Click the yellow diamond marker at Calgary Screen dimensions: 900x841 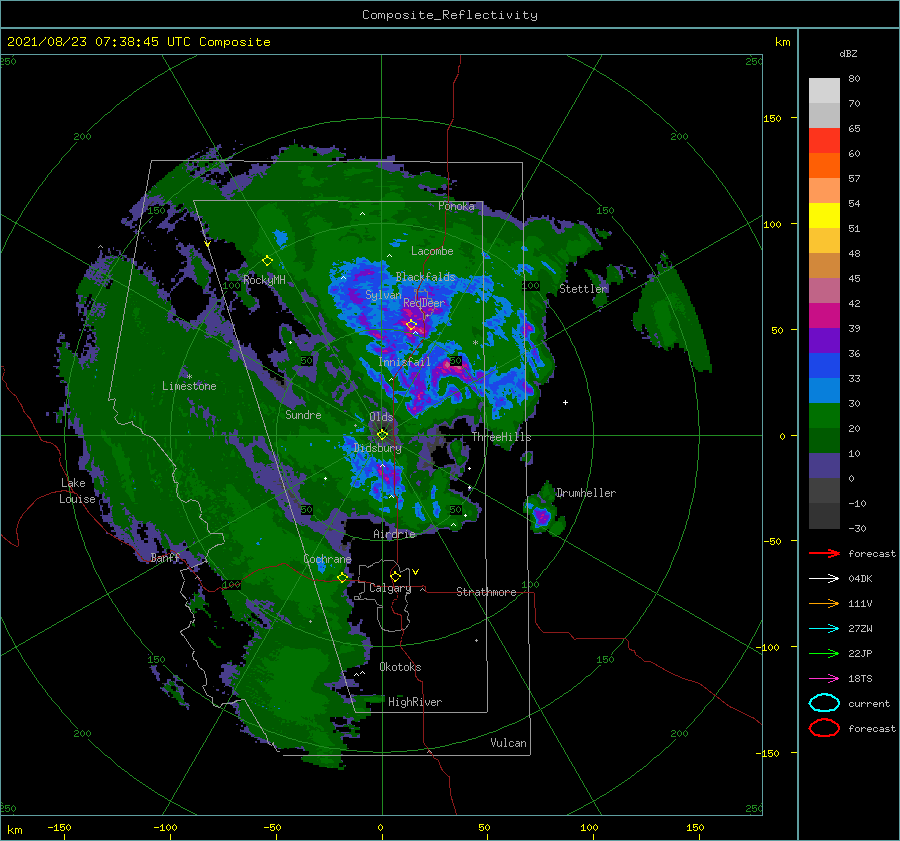click(x=395, y=576)
